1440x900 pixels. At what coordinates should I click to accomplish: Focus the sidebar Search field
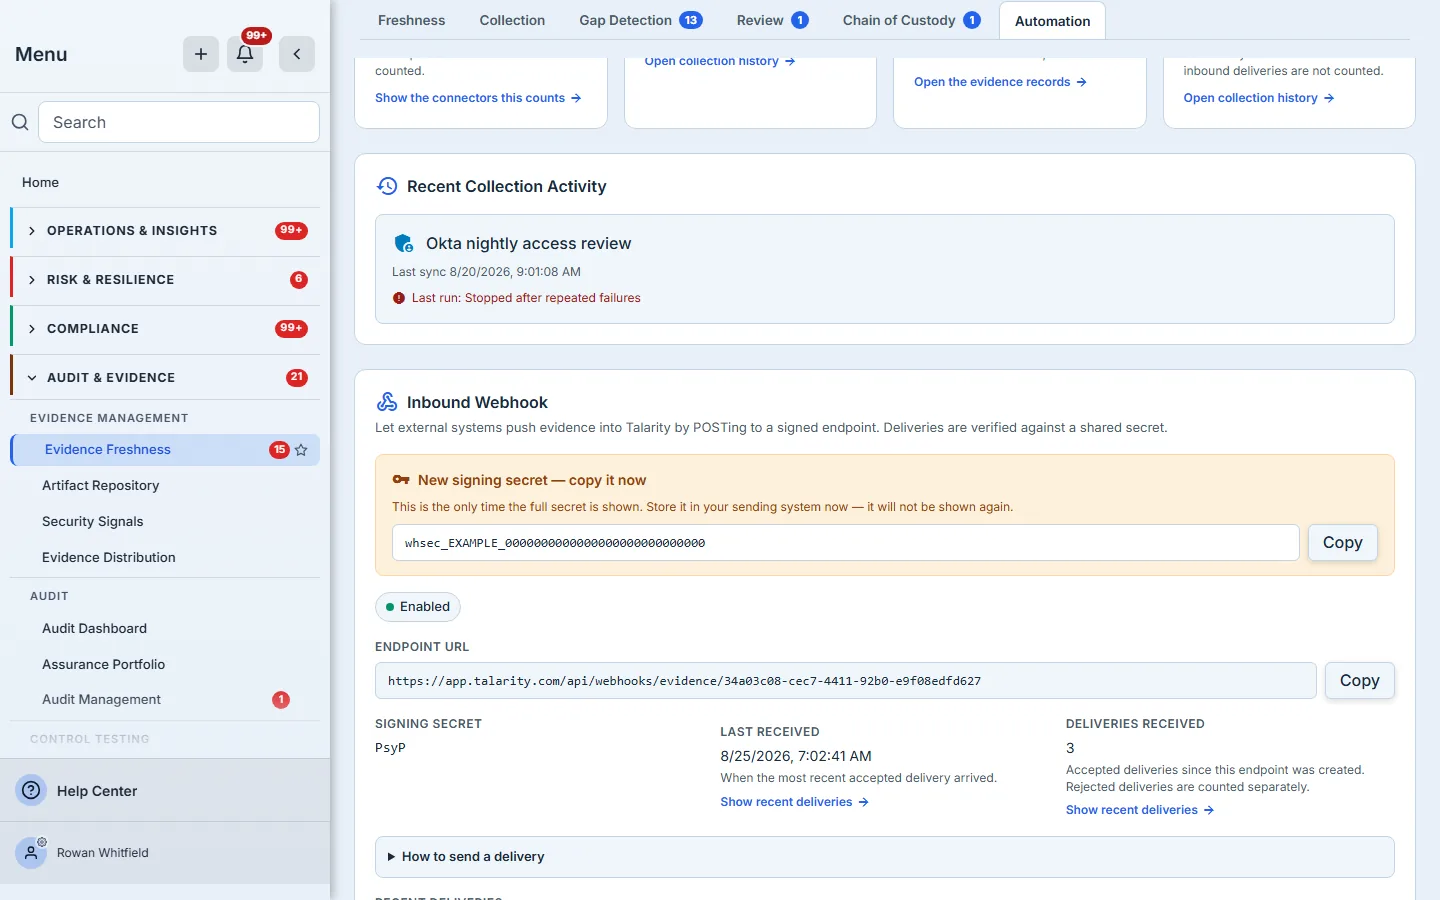179,122
